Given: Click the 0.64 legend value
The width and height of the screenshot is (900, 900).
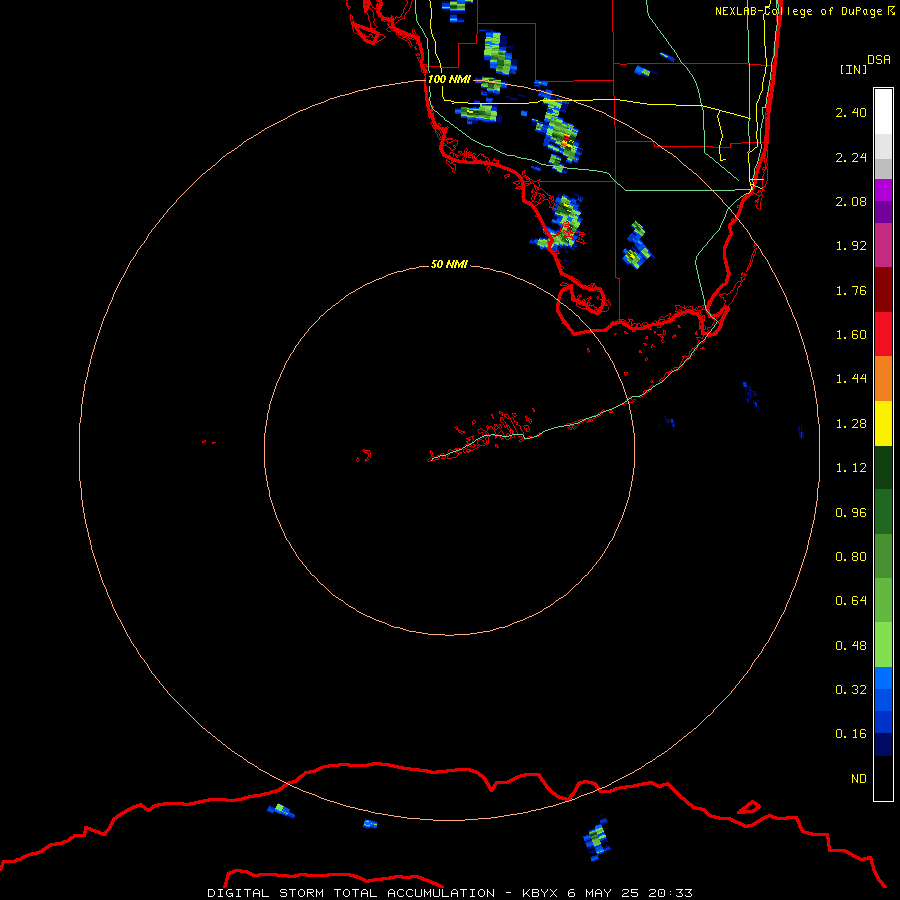Looking at the screenshot, I should pos(851,601).
